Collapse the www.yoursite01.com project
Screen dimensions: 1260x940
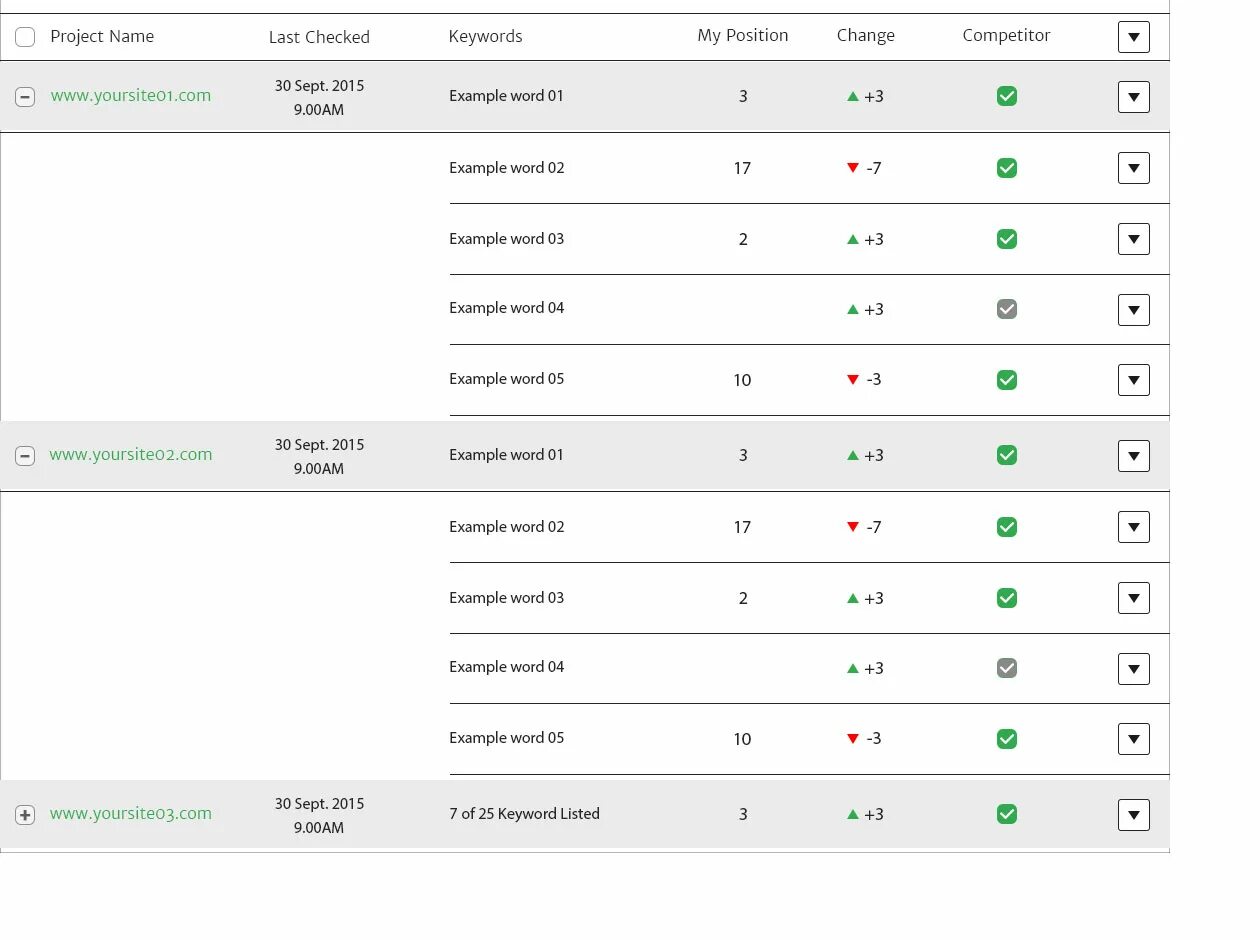[x=25, y=97]
